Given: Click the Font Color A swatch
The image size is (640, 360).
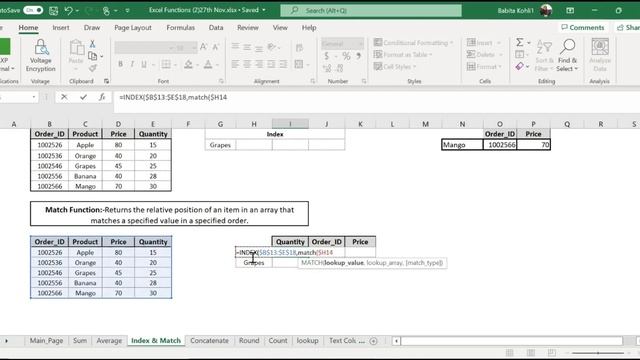Looking at the screenshot, I should 208,64.
